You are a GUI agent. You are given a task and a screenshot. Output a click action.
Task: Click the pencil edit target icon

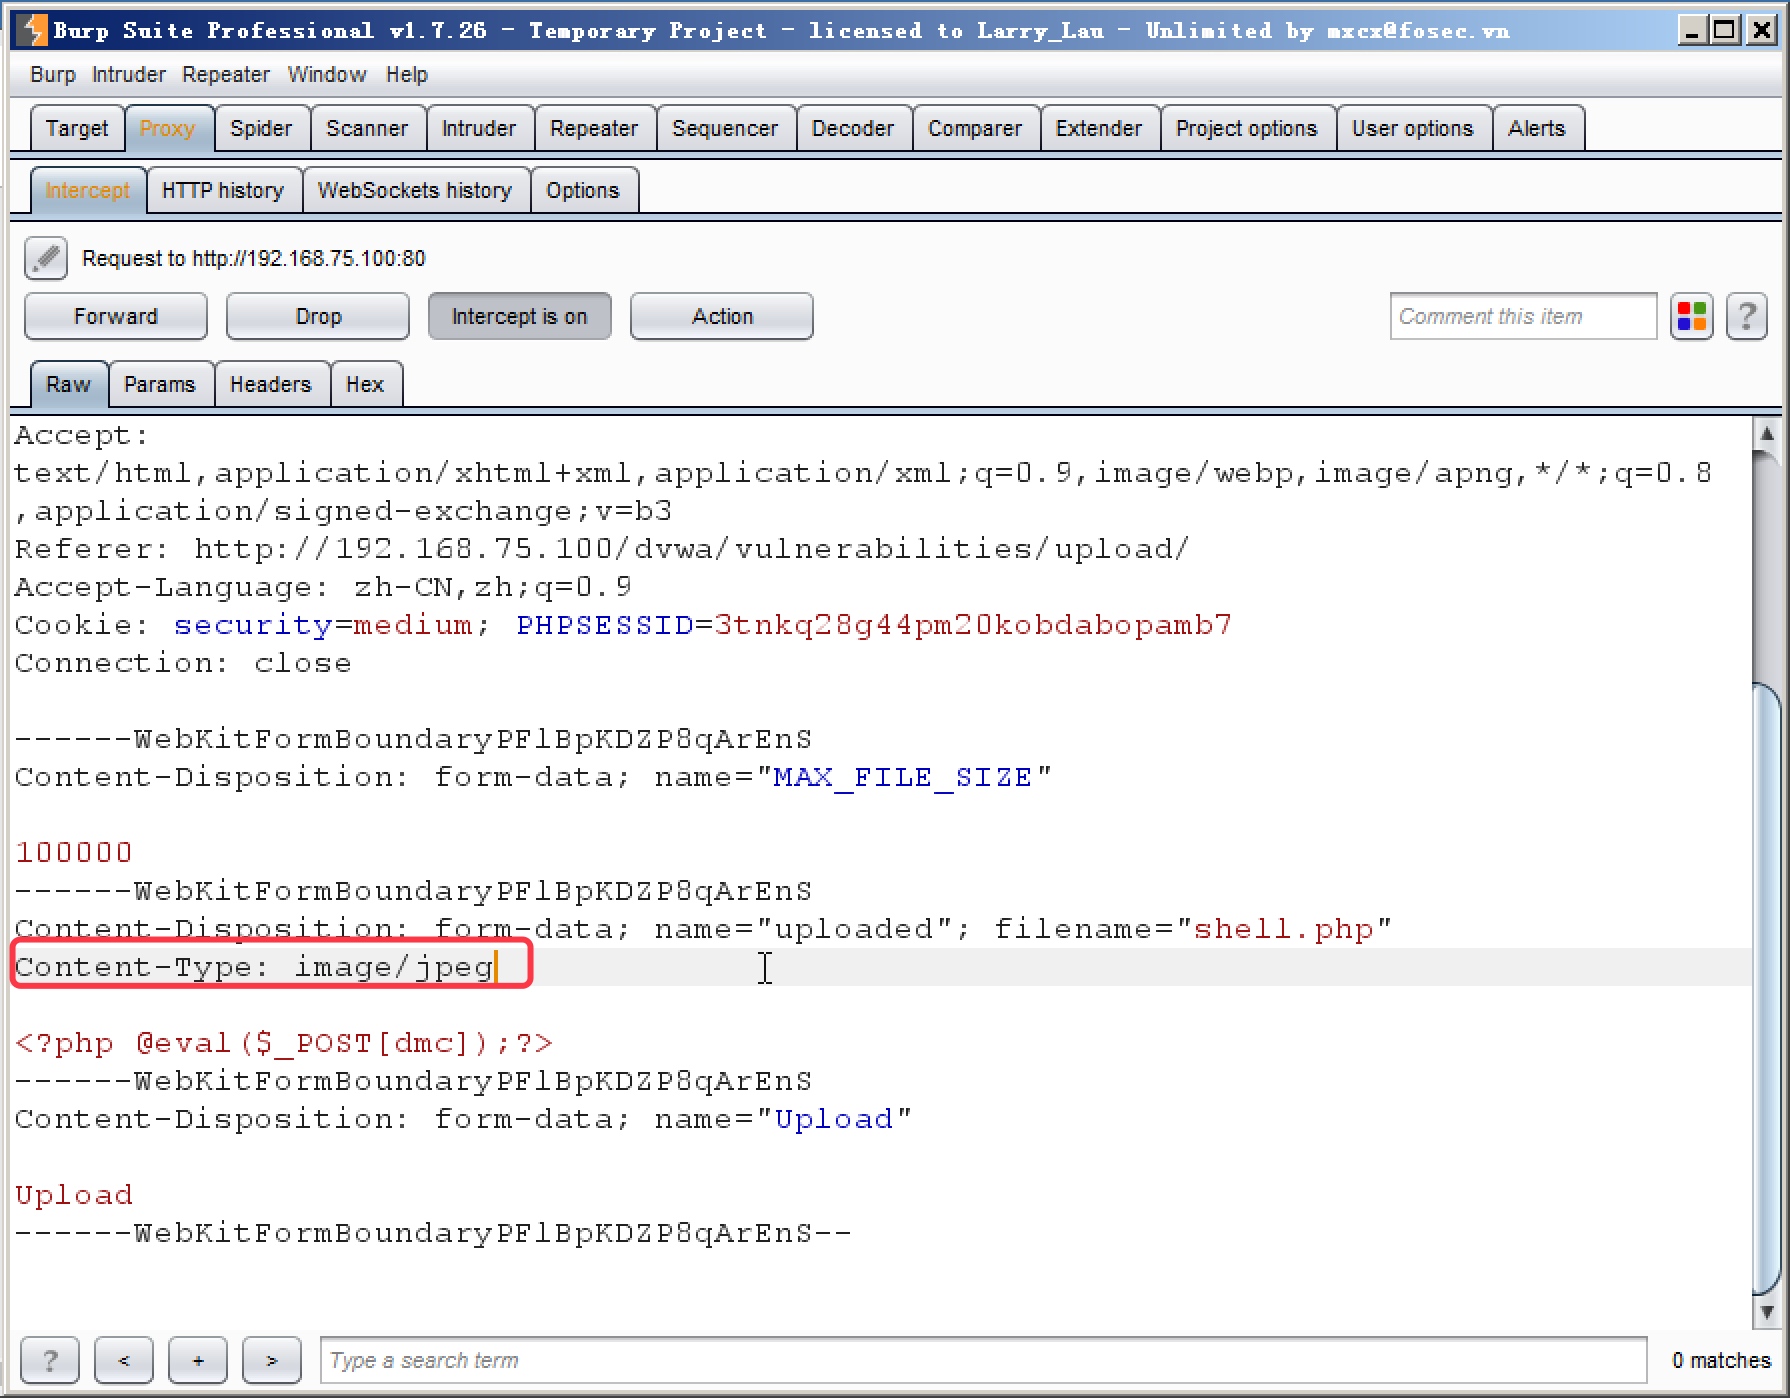pyautogui.click(x=46, y=258)
